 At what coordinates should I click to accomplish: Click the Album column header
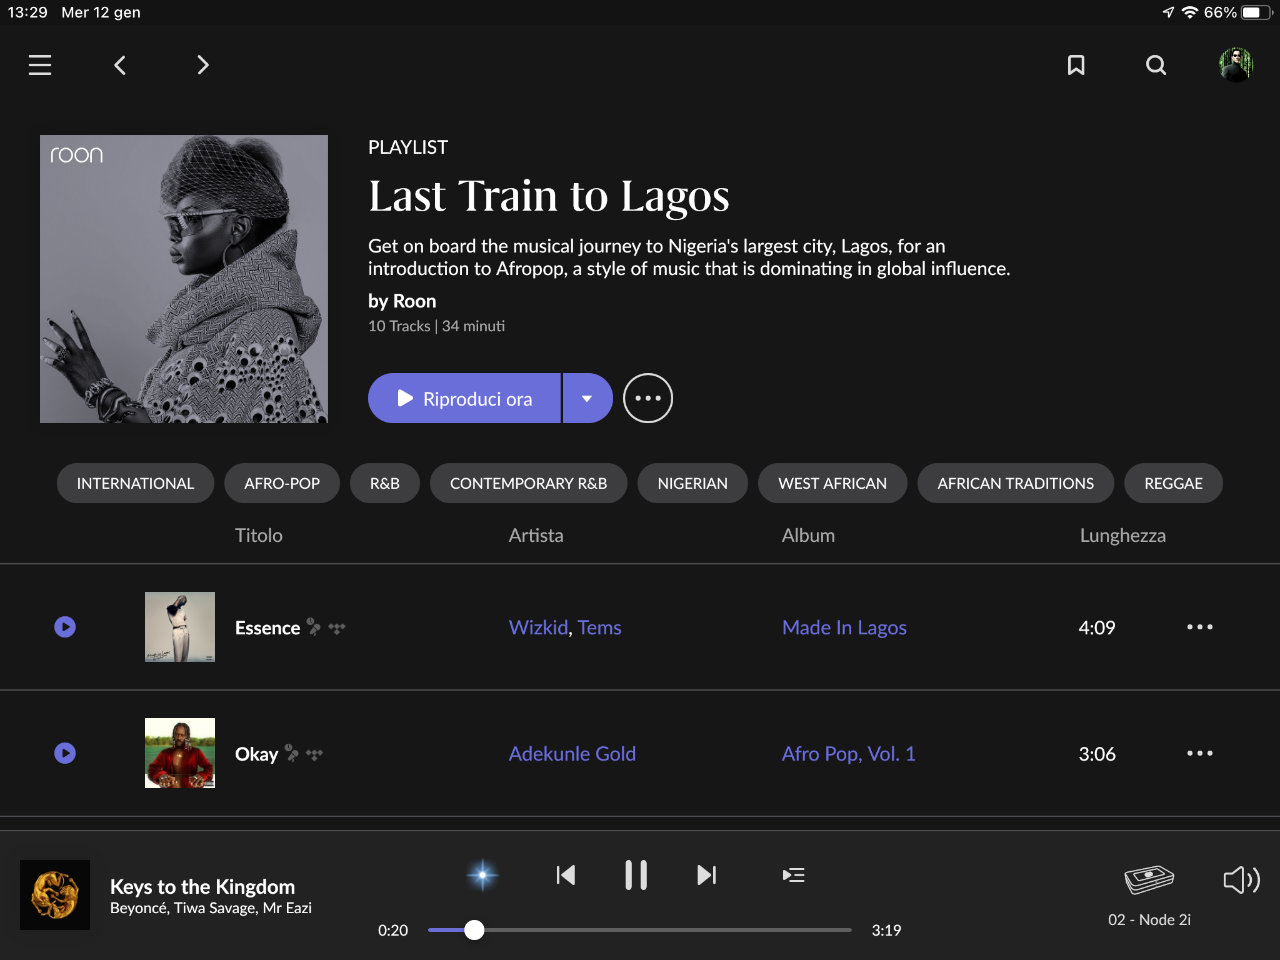(x=808, y=535)
